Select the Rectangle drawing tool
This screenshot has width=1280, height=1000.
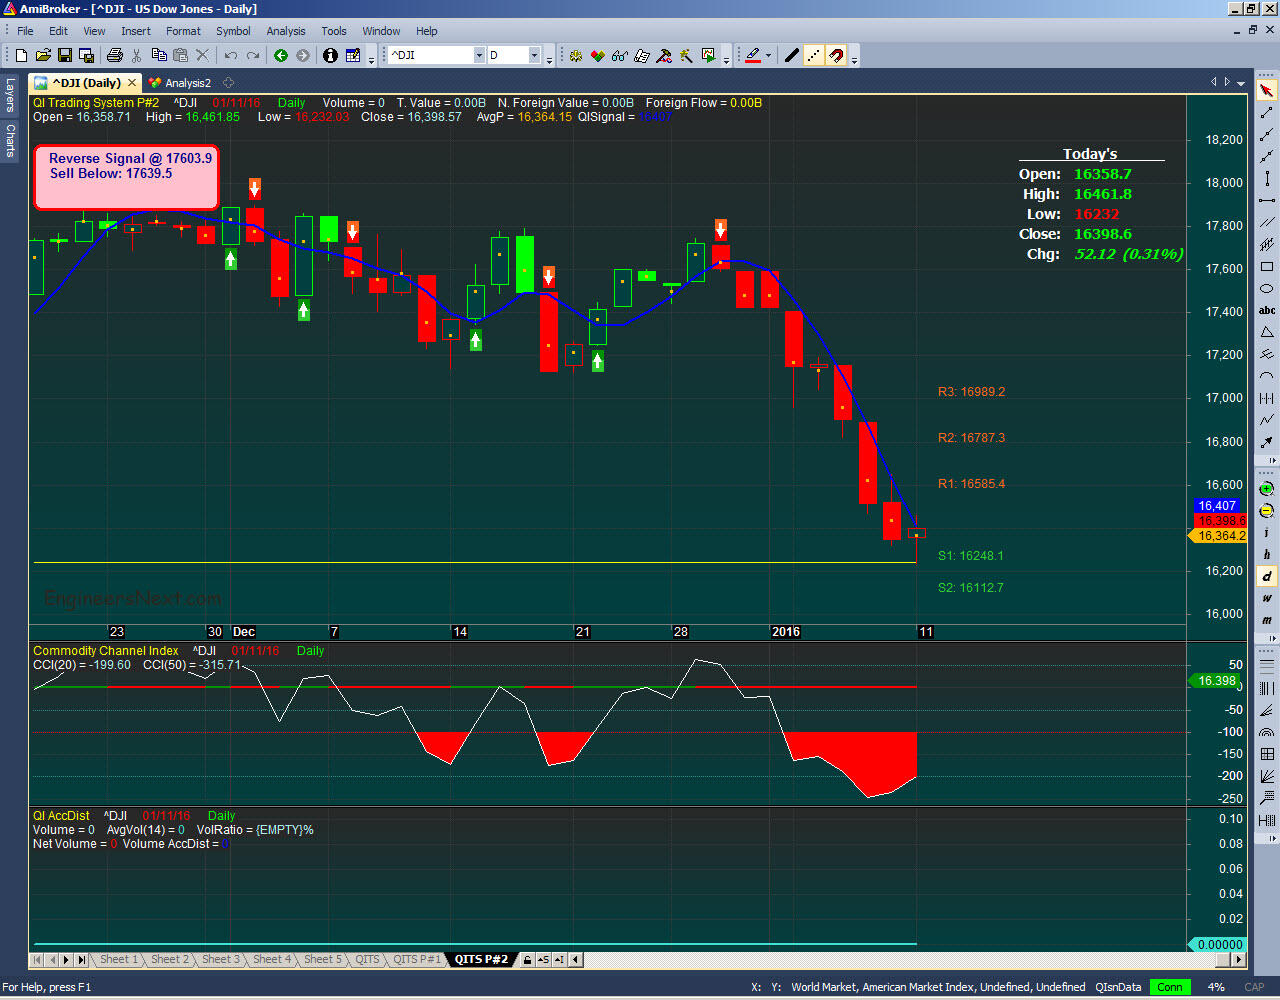click(x=1267, y=267)
